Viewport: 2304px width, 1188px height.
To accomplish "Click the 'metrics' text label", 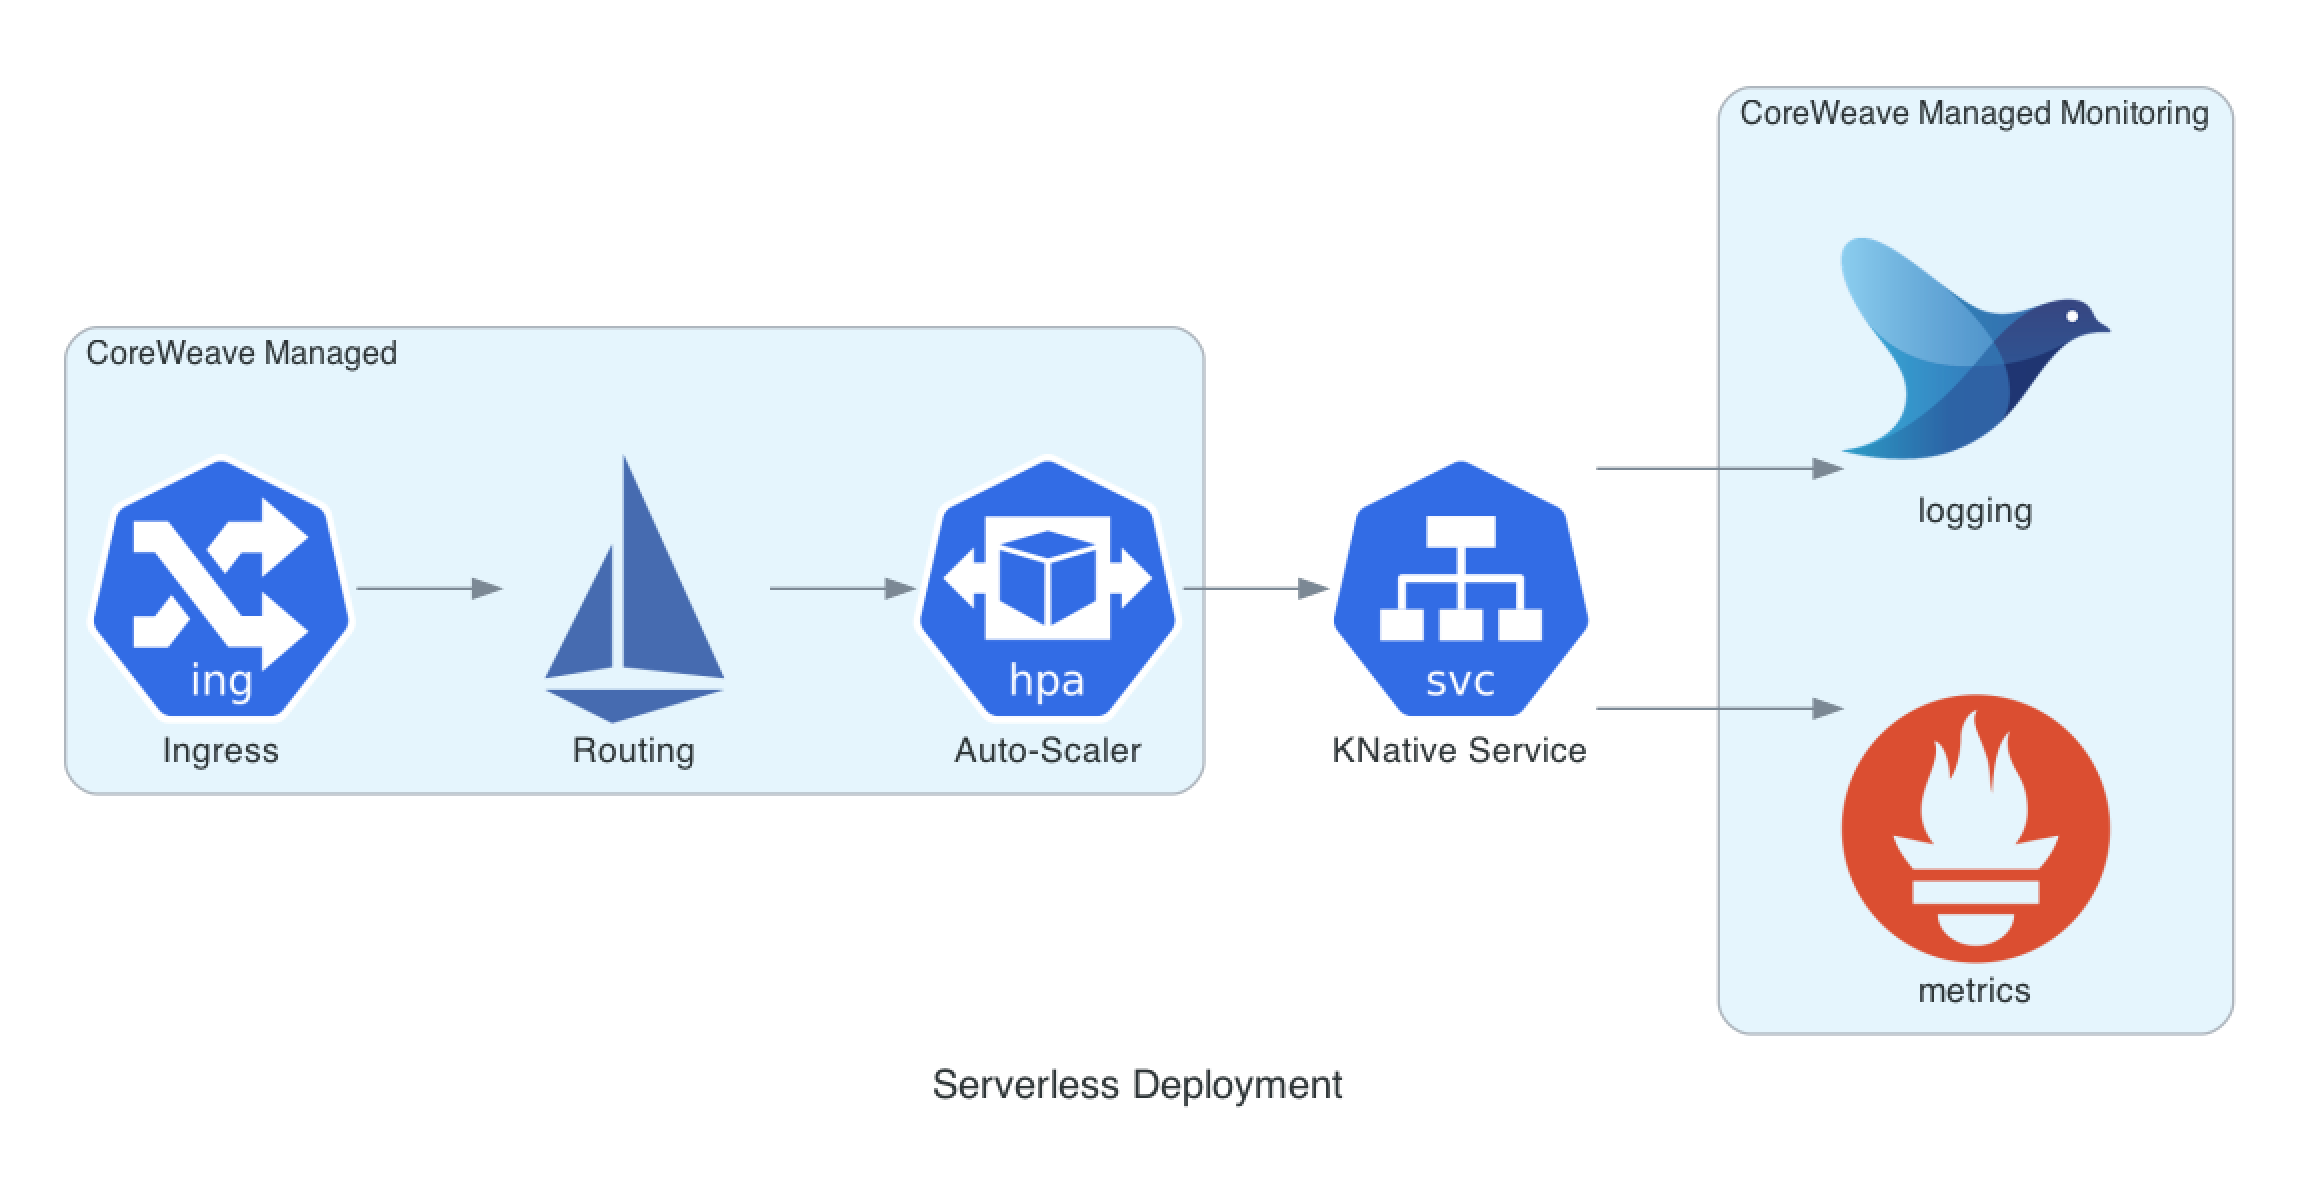I will [1974, 990].
